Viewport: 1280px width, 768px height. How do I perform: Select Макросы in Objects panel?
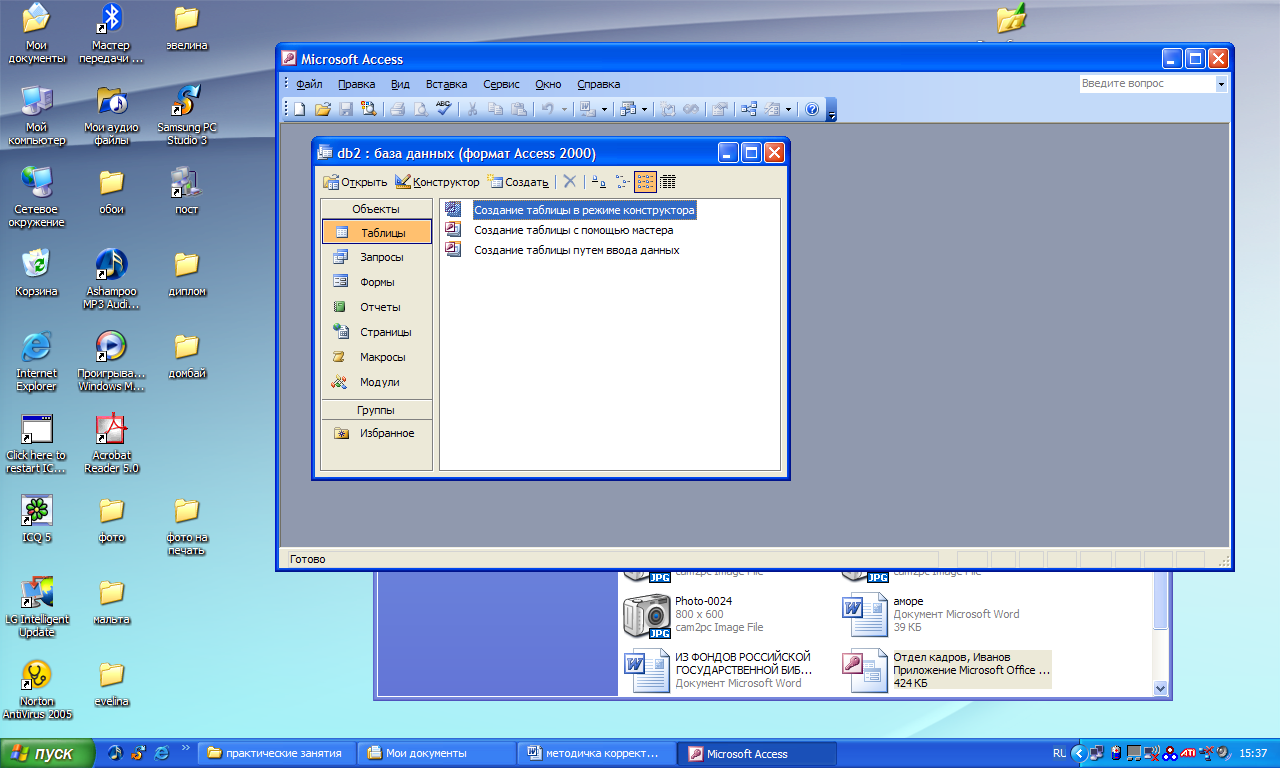tap(377, 357)
